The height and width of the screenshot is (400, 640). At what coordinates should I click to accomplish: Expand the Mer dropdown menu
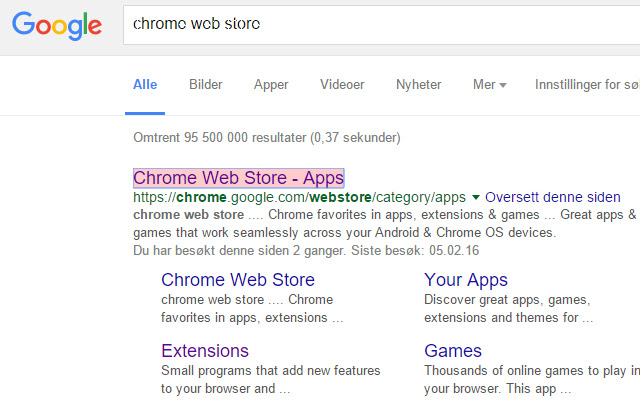click(489, 84)
